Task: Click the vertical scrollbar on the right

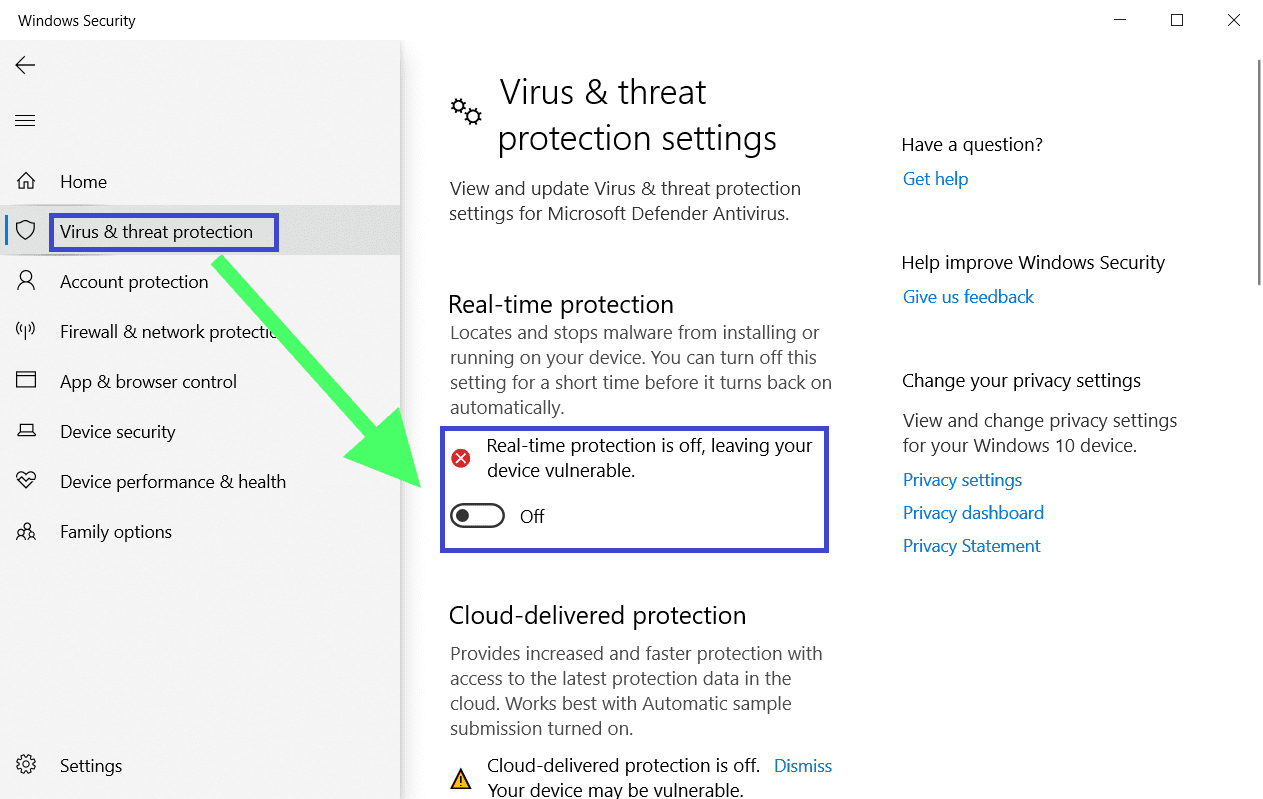Action: pos(1258,172)
